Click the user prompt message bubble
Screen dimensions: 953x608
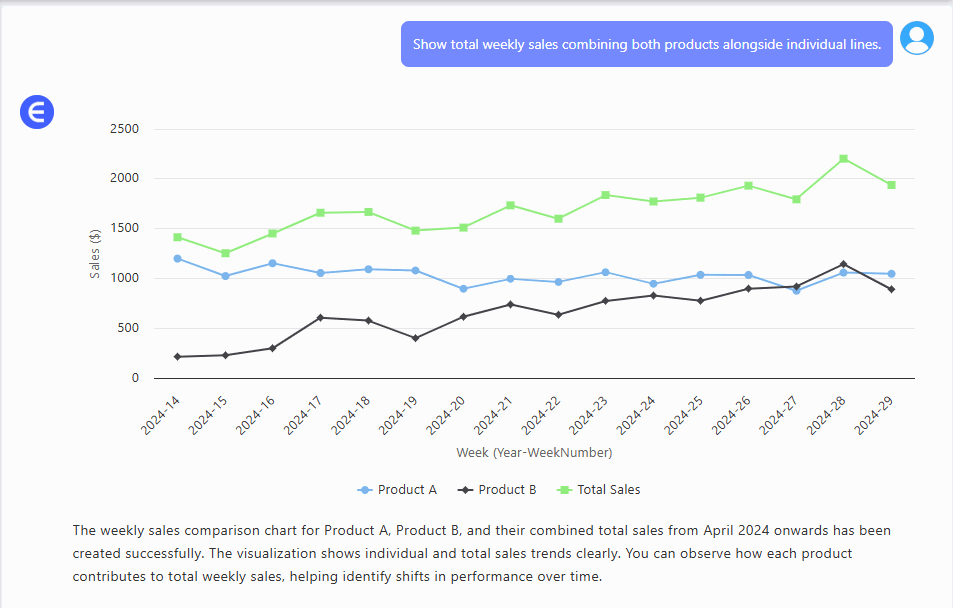(x=646, y=44)
